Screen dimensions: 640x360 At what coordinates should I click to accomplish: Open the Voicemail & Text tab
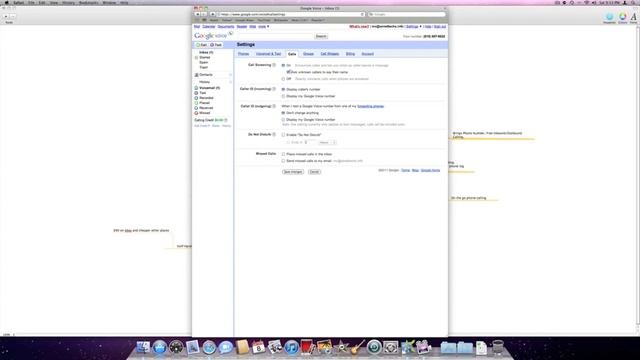pos(268,54)
